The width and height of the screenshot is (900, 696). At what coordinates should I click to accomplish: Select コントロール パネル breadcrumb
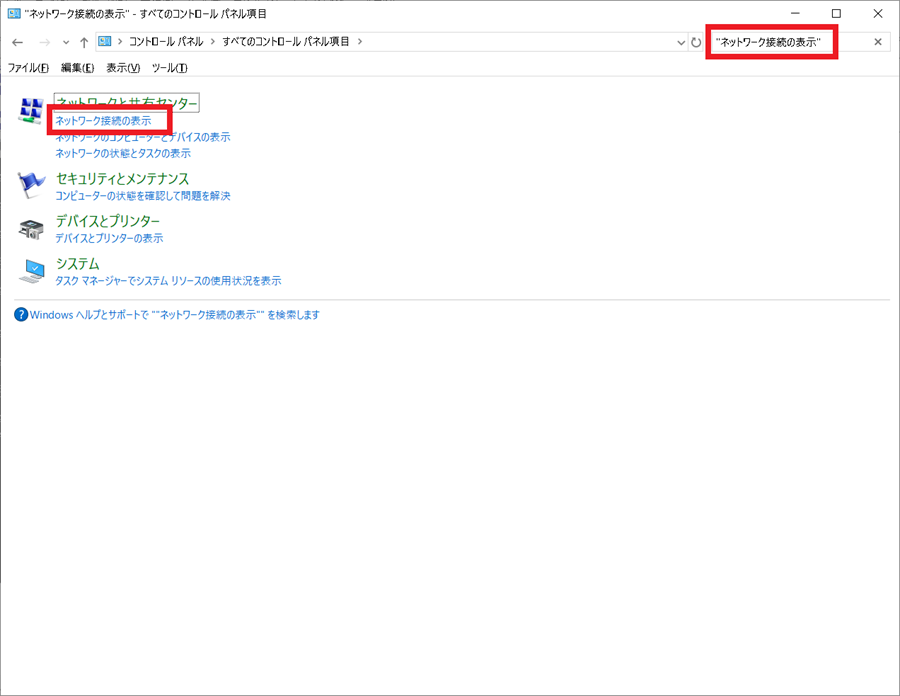pos(166,41)
